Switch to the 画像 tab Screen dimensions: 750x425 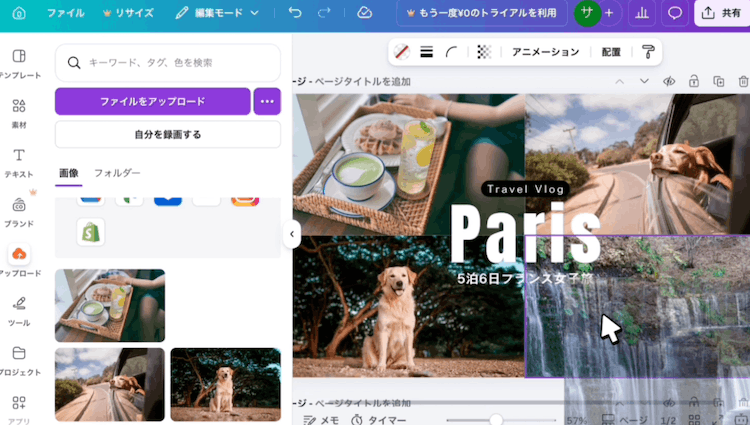click(x=69, y=173)
